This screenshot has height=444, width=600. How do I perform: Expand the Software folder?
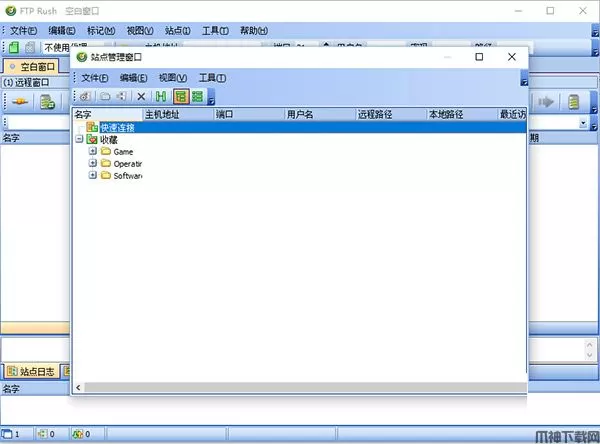(x=92, y=175)
